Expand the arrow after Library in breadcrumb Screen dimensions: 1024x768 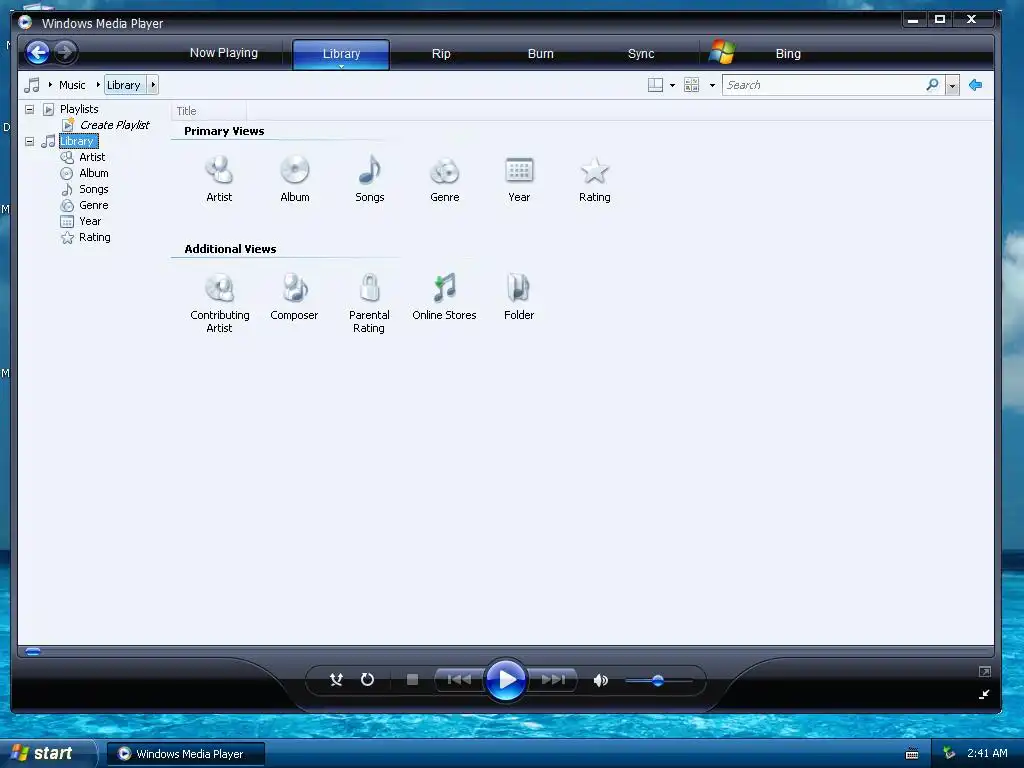click(153, 85)
